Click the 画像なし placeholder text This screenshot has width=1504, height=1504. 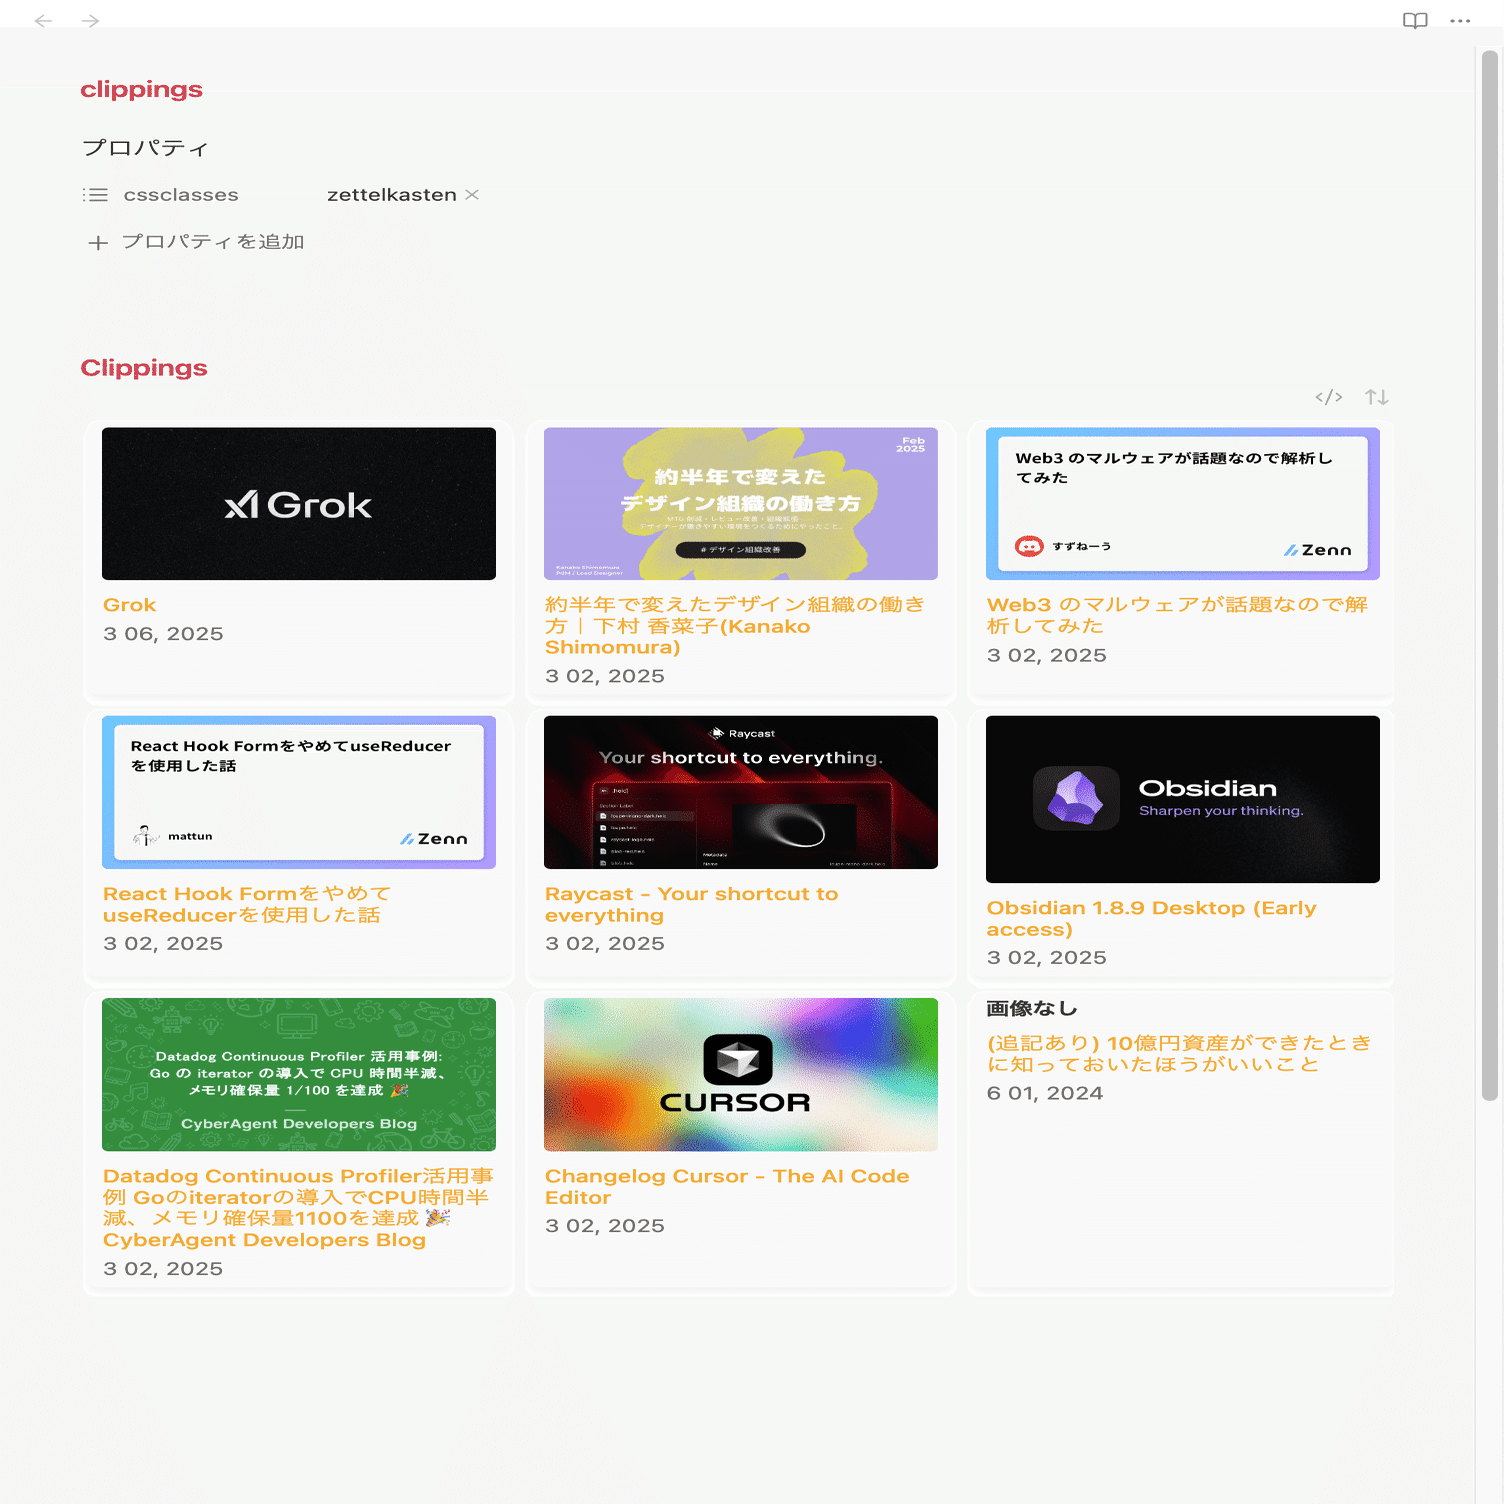pyautogui.click(x=1031, y=1008)
